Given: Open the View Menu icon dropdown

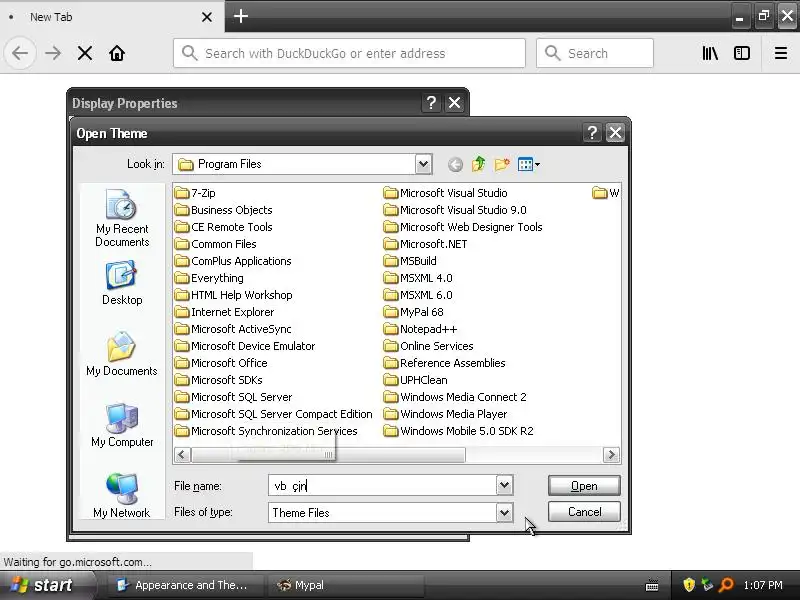Looking at the screenshot, I should click(x=529, y=164).
